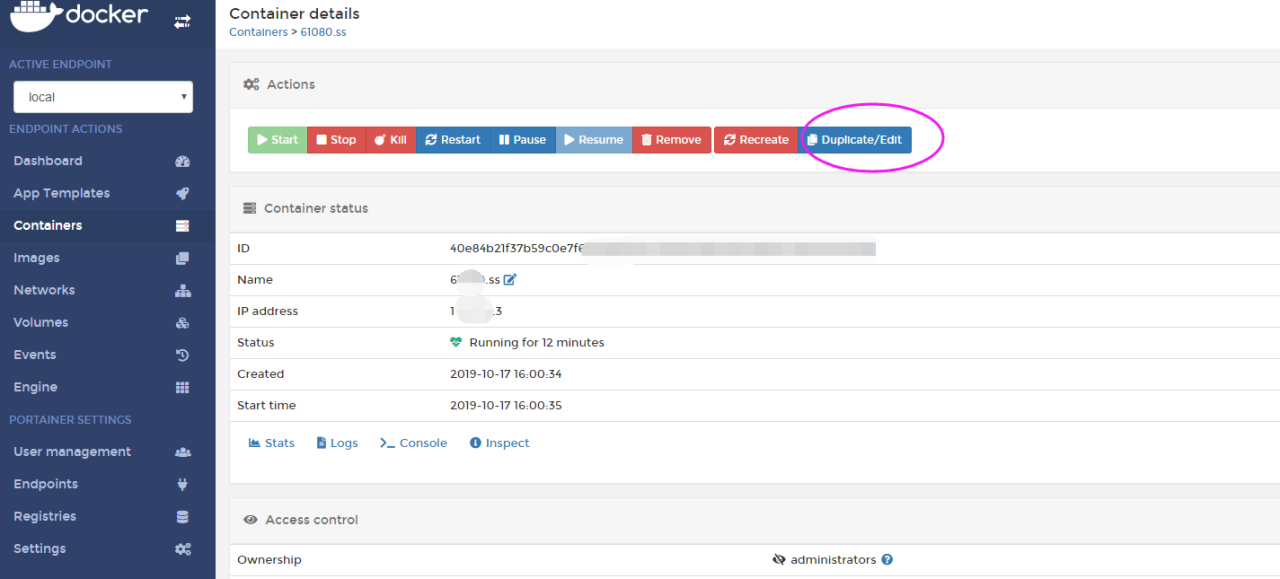The image size is (1280, 579).
Task: Open Images in the sidebar
Action: tap(37, 258)
